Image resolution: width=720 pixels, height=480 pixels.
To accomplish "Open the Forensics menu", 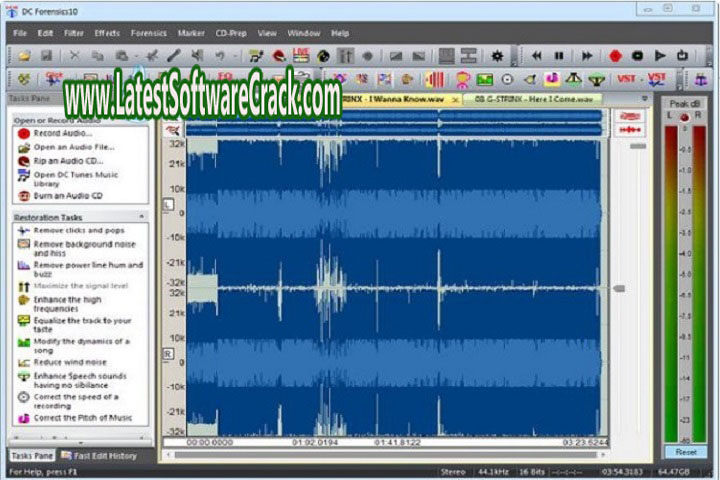I will [x=149, y=33].
